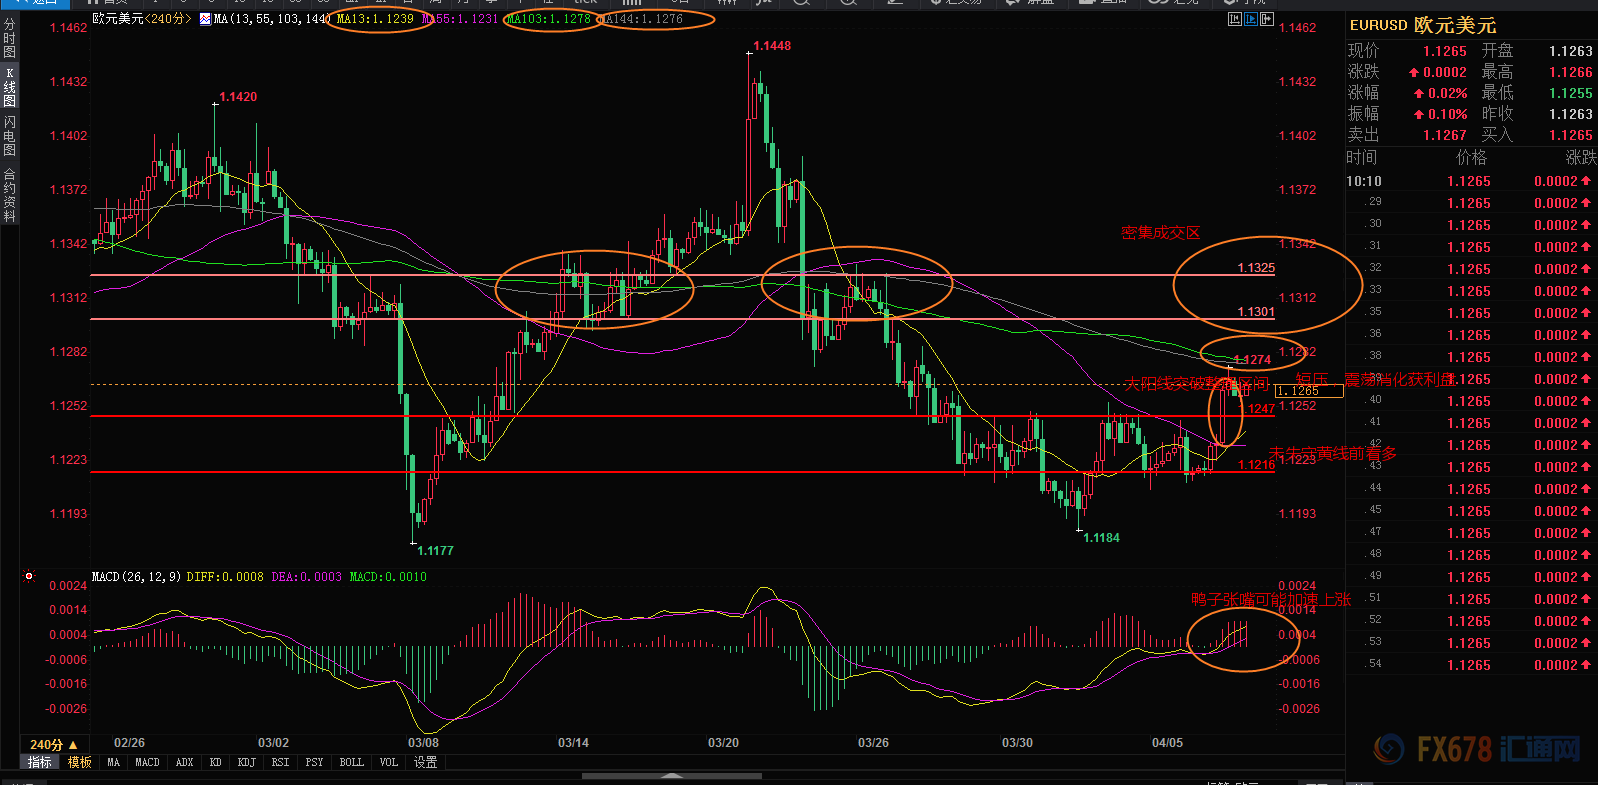Screen dimensions: 1598x785
Task: Click the MACD panel red dot icon
Action: [x=29, y=576]
